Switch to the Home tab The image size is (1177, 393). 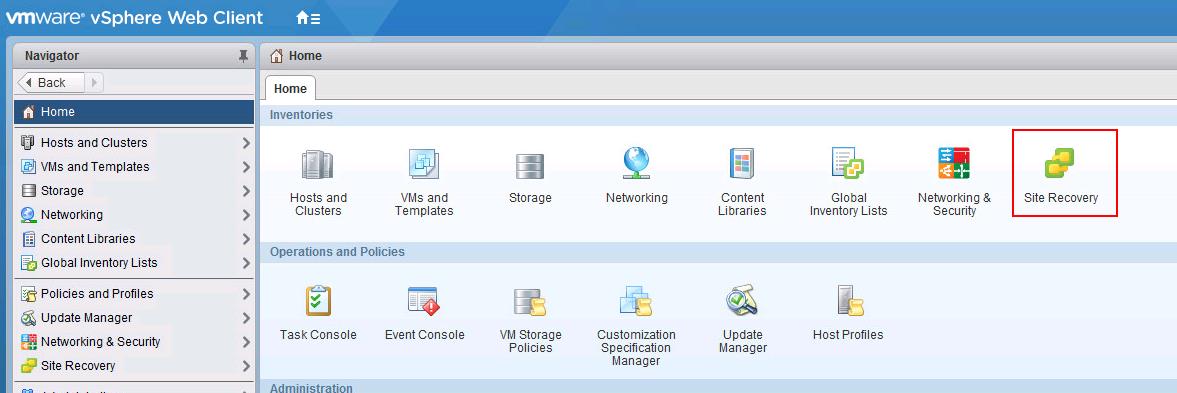pos(290,88)
